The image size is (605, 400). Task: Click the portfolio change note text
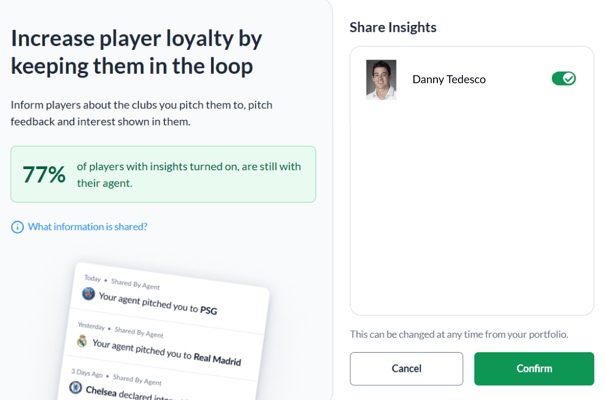[459, 334]
